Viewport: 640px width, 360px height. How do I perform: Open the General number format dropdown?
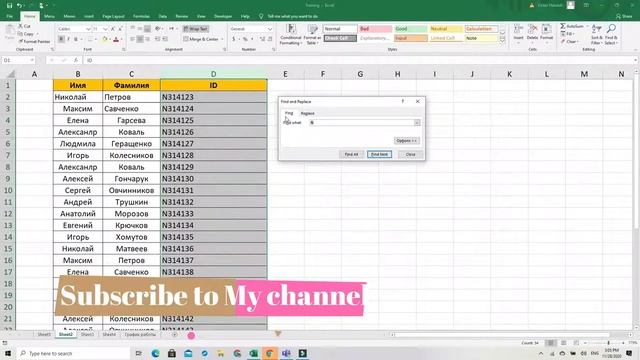tap(270, 29)
